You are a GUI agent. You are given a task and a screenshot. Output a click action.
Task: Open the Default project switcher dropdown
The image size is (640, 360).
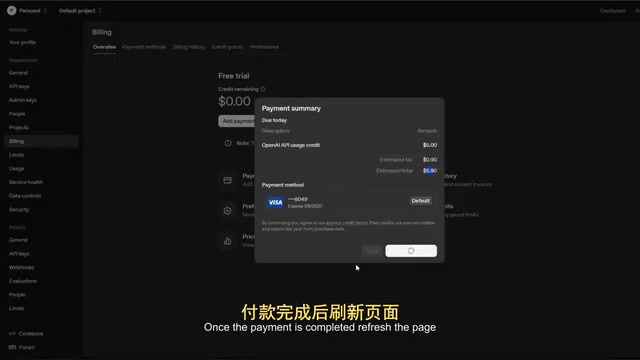80,11
